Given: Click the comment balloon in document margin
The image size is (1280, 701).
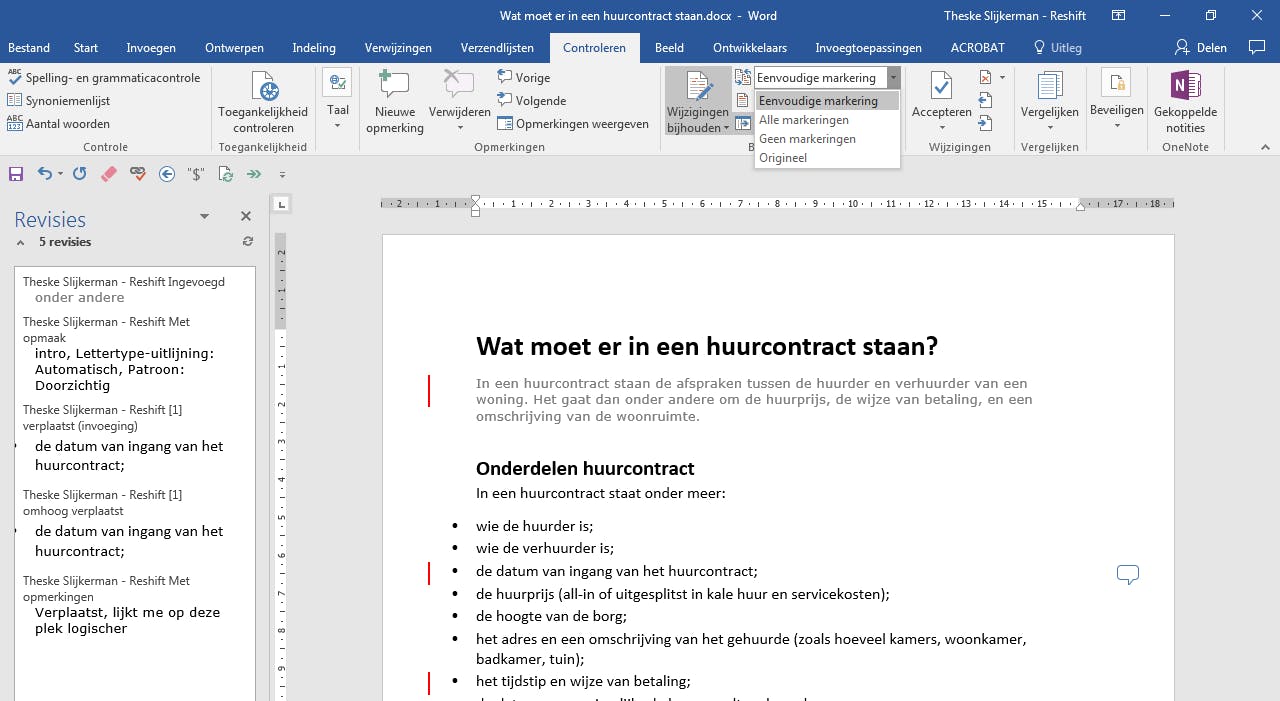Looking at the screenshot, I should click(x=1127, y=574).
